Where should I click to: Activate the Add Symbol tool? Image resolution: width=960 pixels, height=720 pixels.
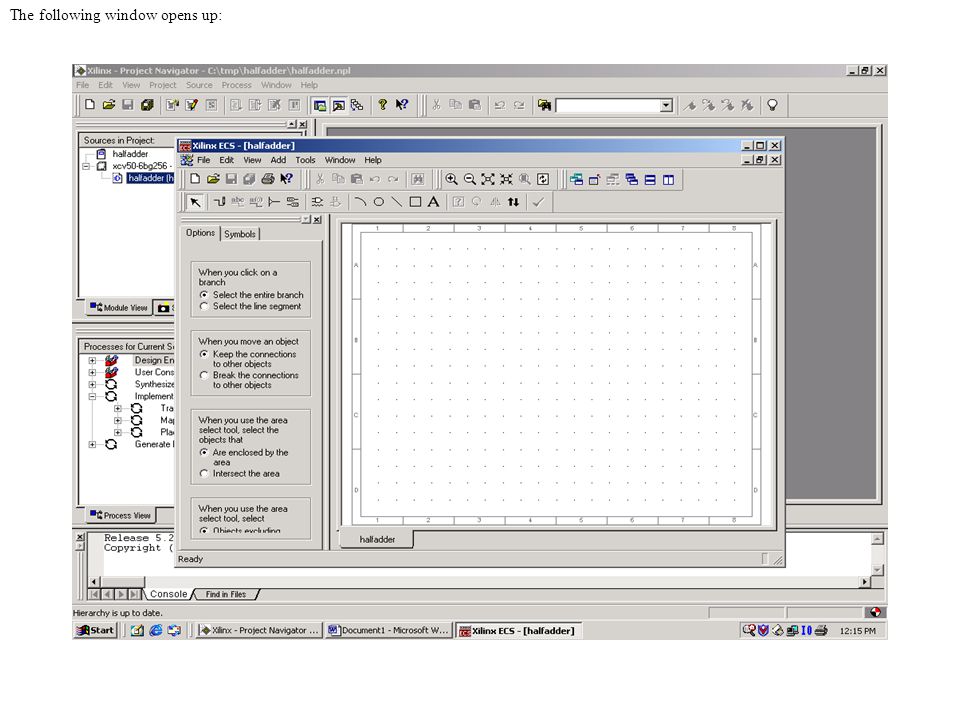(x=317, y=202)
